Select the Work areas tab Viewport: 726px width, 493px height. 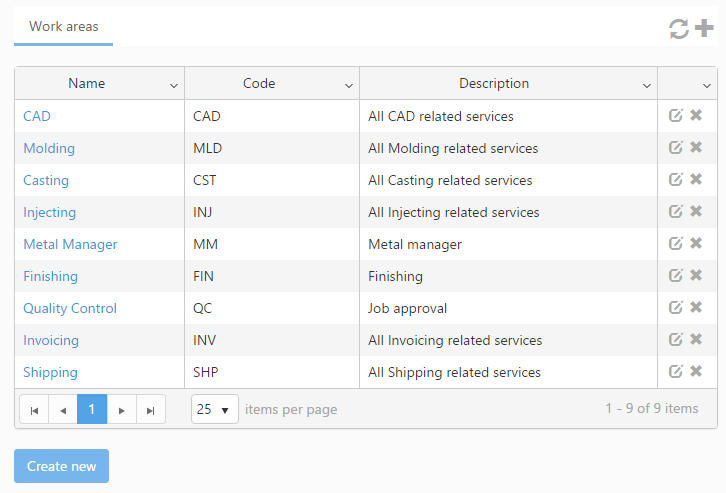coord(64,27)
